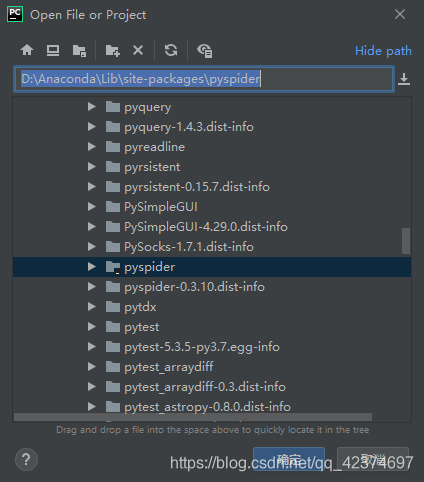The width and height of the screenshot is (424, 482).
Task: Expand the pyrsistent folder arrow
Action: click(92, 167)
